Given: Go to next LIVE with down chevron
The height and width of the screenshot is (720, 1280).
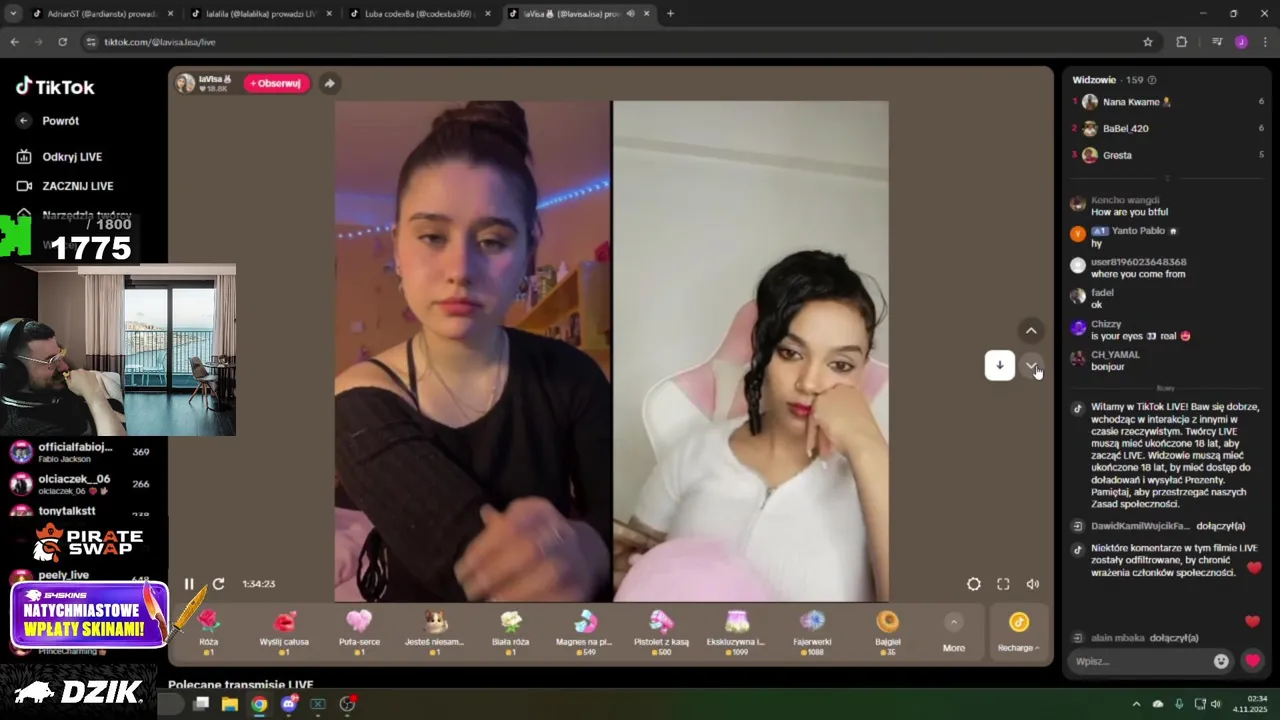Looking at the screenshot, I should tap(1031, 366).
